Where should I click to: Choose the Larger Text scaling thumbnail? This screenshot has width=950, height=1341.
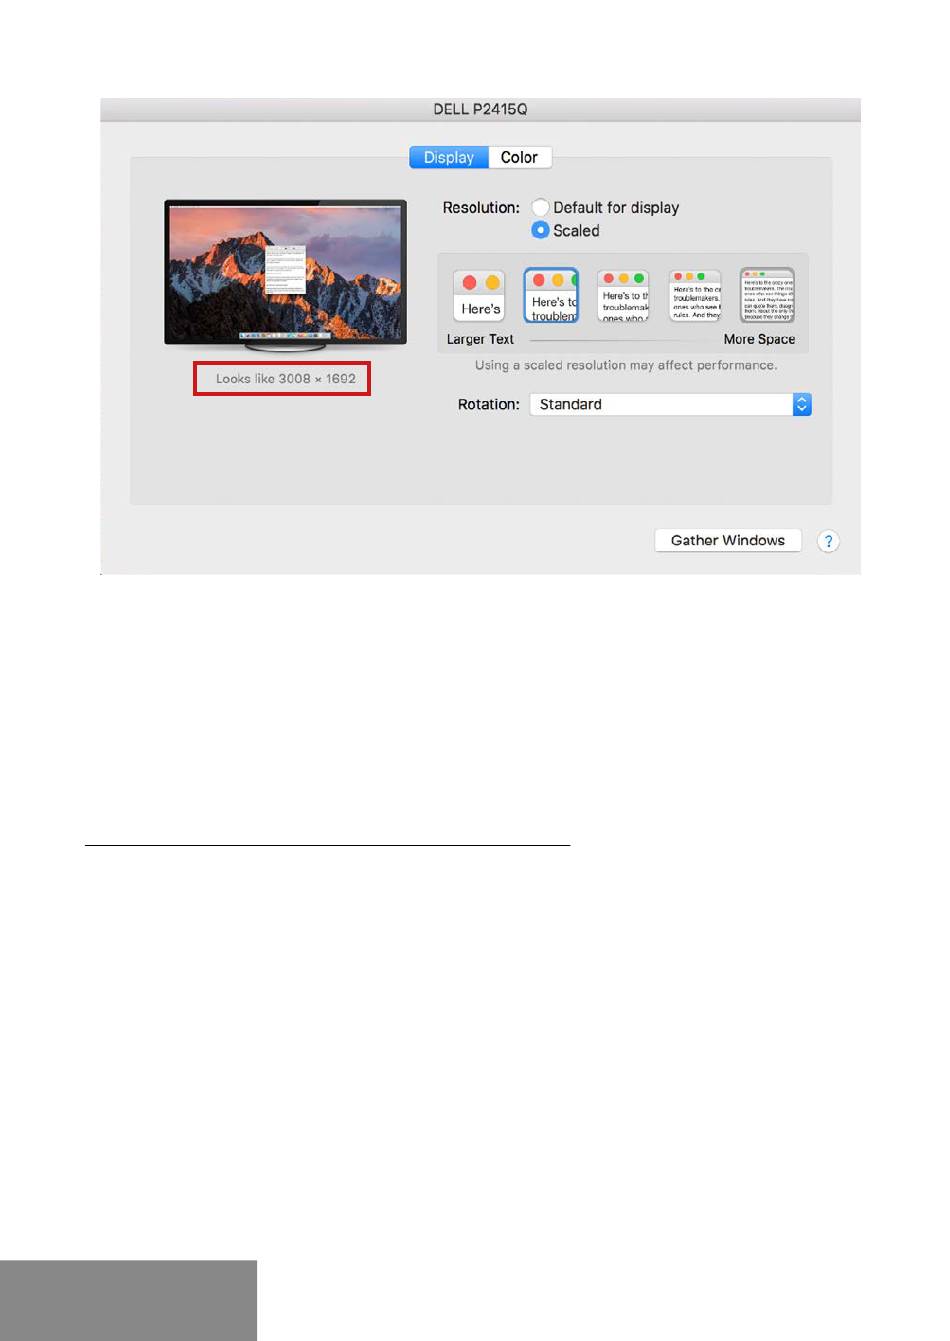point(479,295)
